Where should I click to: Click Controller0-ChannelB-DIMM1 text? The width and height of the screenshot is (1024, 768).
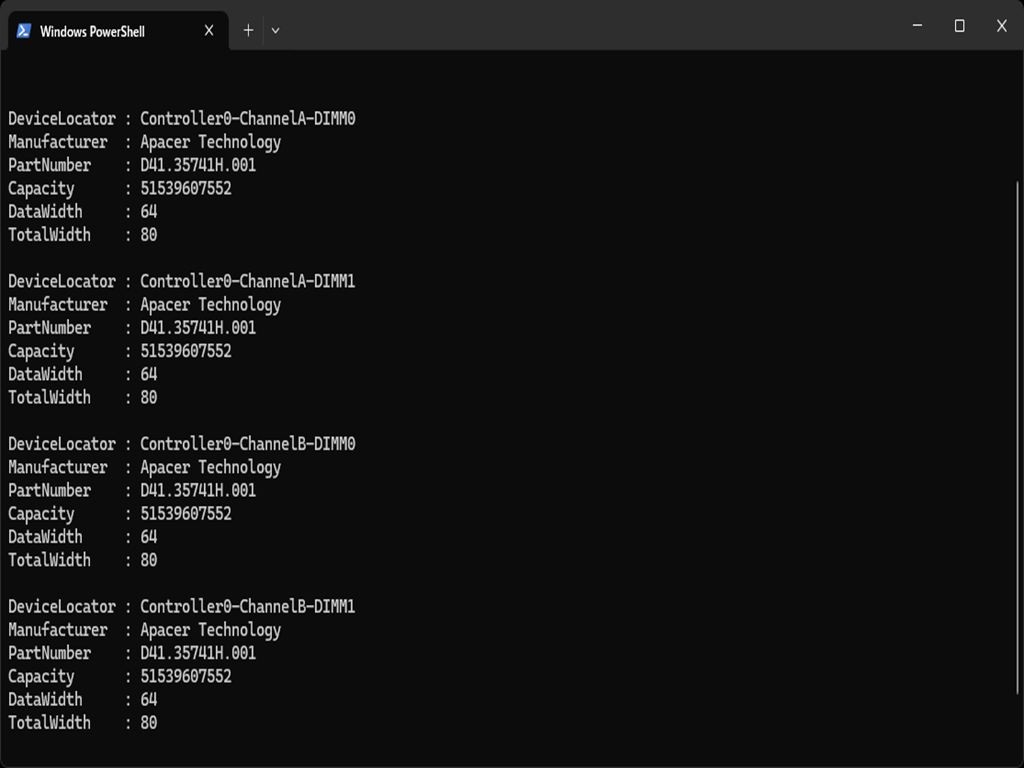coord(248,607)
